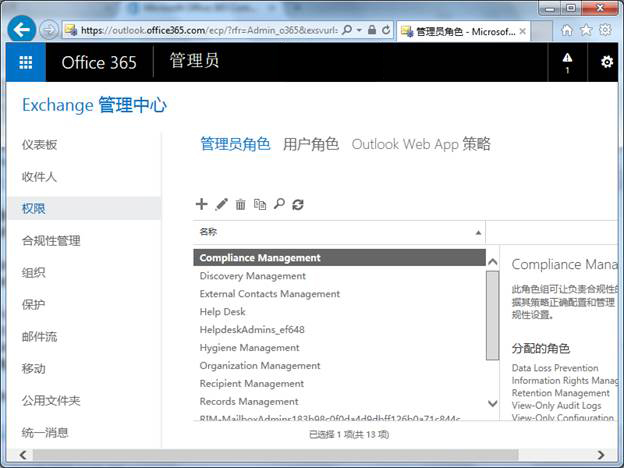Refresh the role group list
The width and height of the screenshot is (624, 468).
click(298, 204)
